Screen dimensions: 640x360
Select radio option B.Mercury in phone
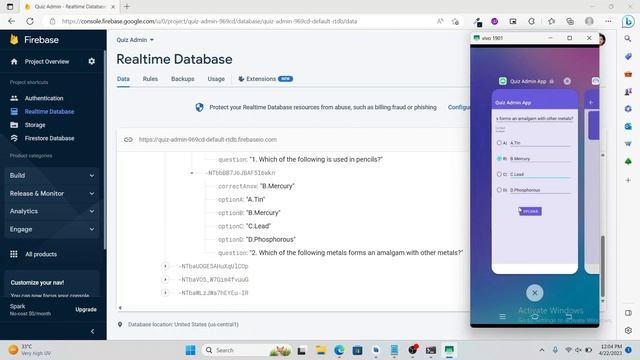coord(499,158)
